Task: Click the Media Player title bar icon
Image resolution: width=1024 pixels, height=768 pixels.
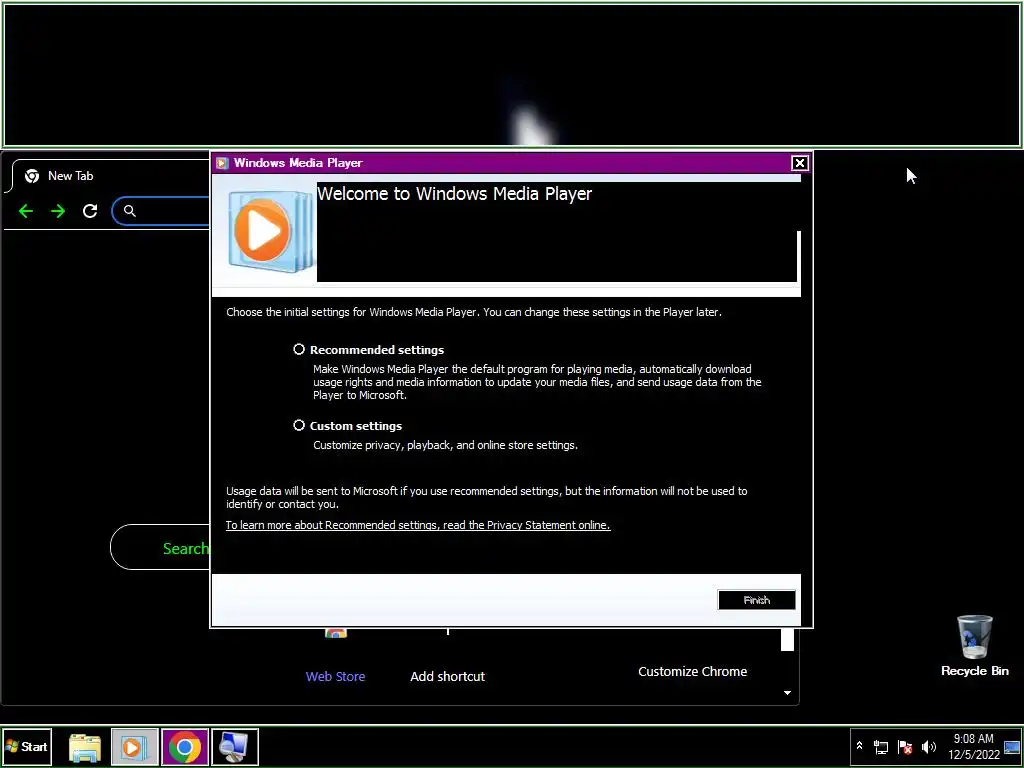Action: click(x=222, y=163)
